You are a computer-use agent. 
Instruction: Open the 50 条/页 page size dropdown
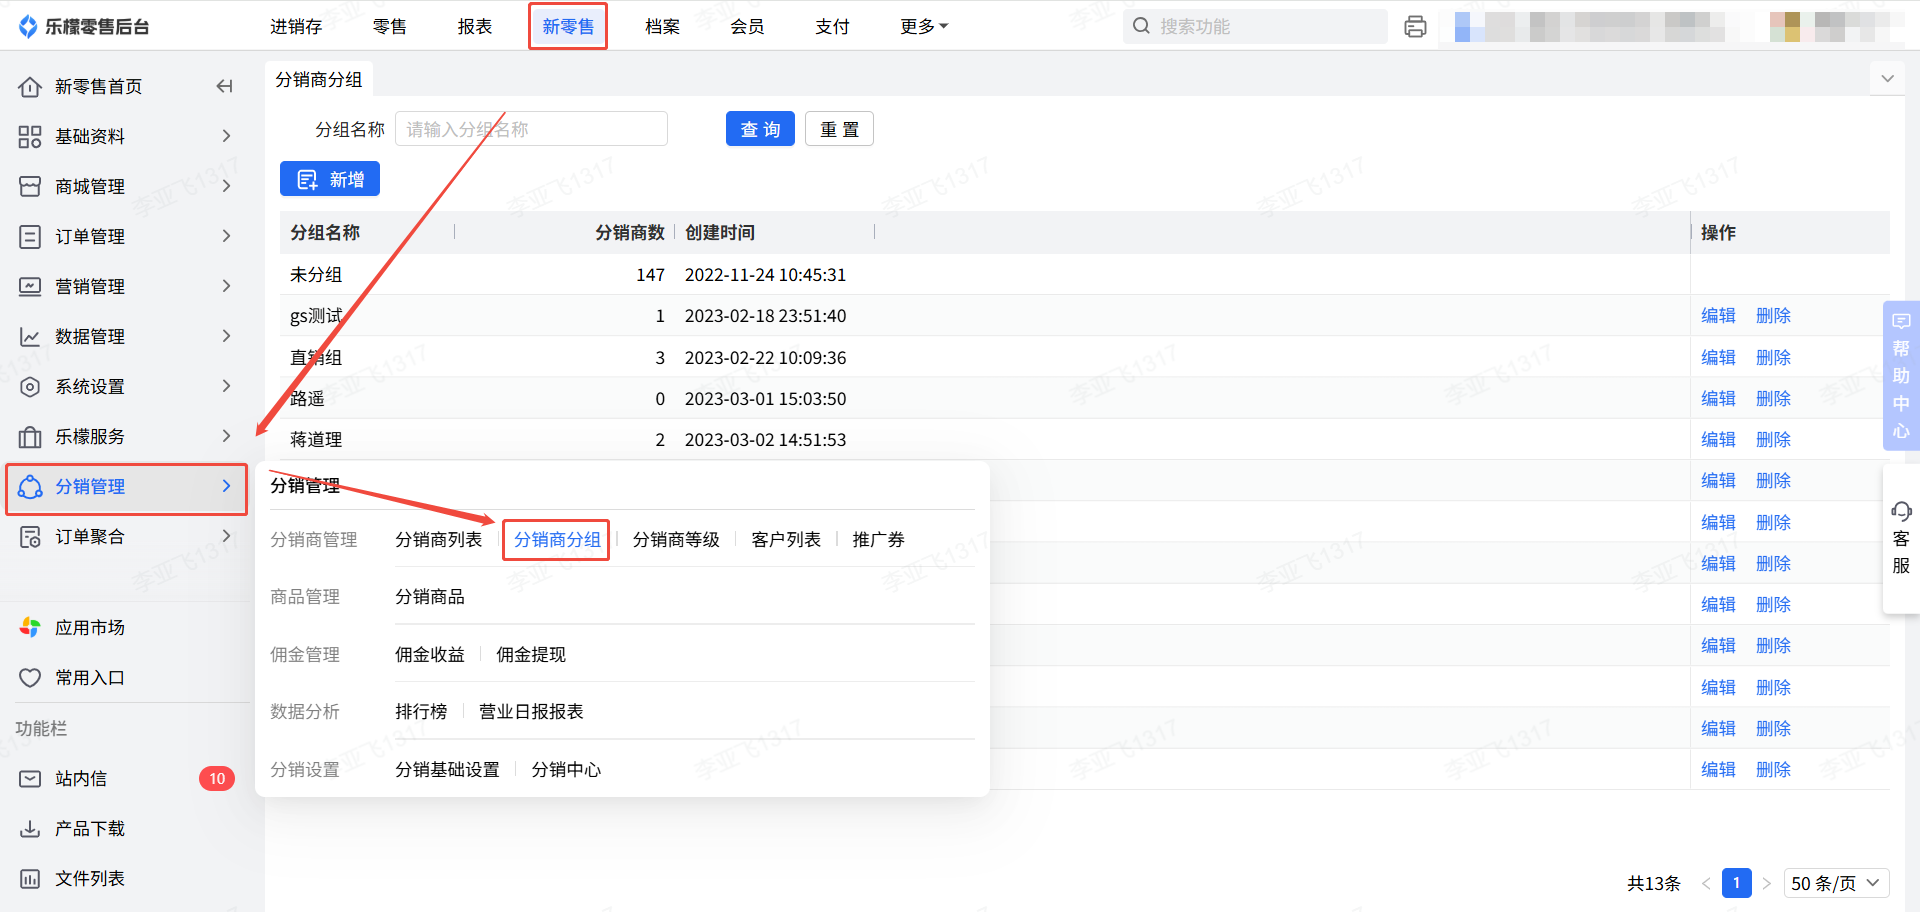point(1836,884)
